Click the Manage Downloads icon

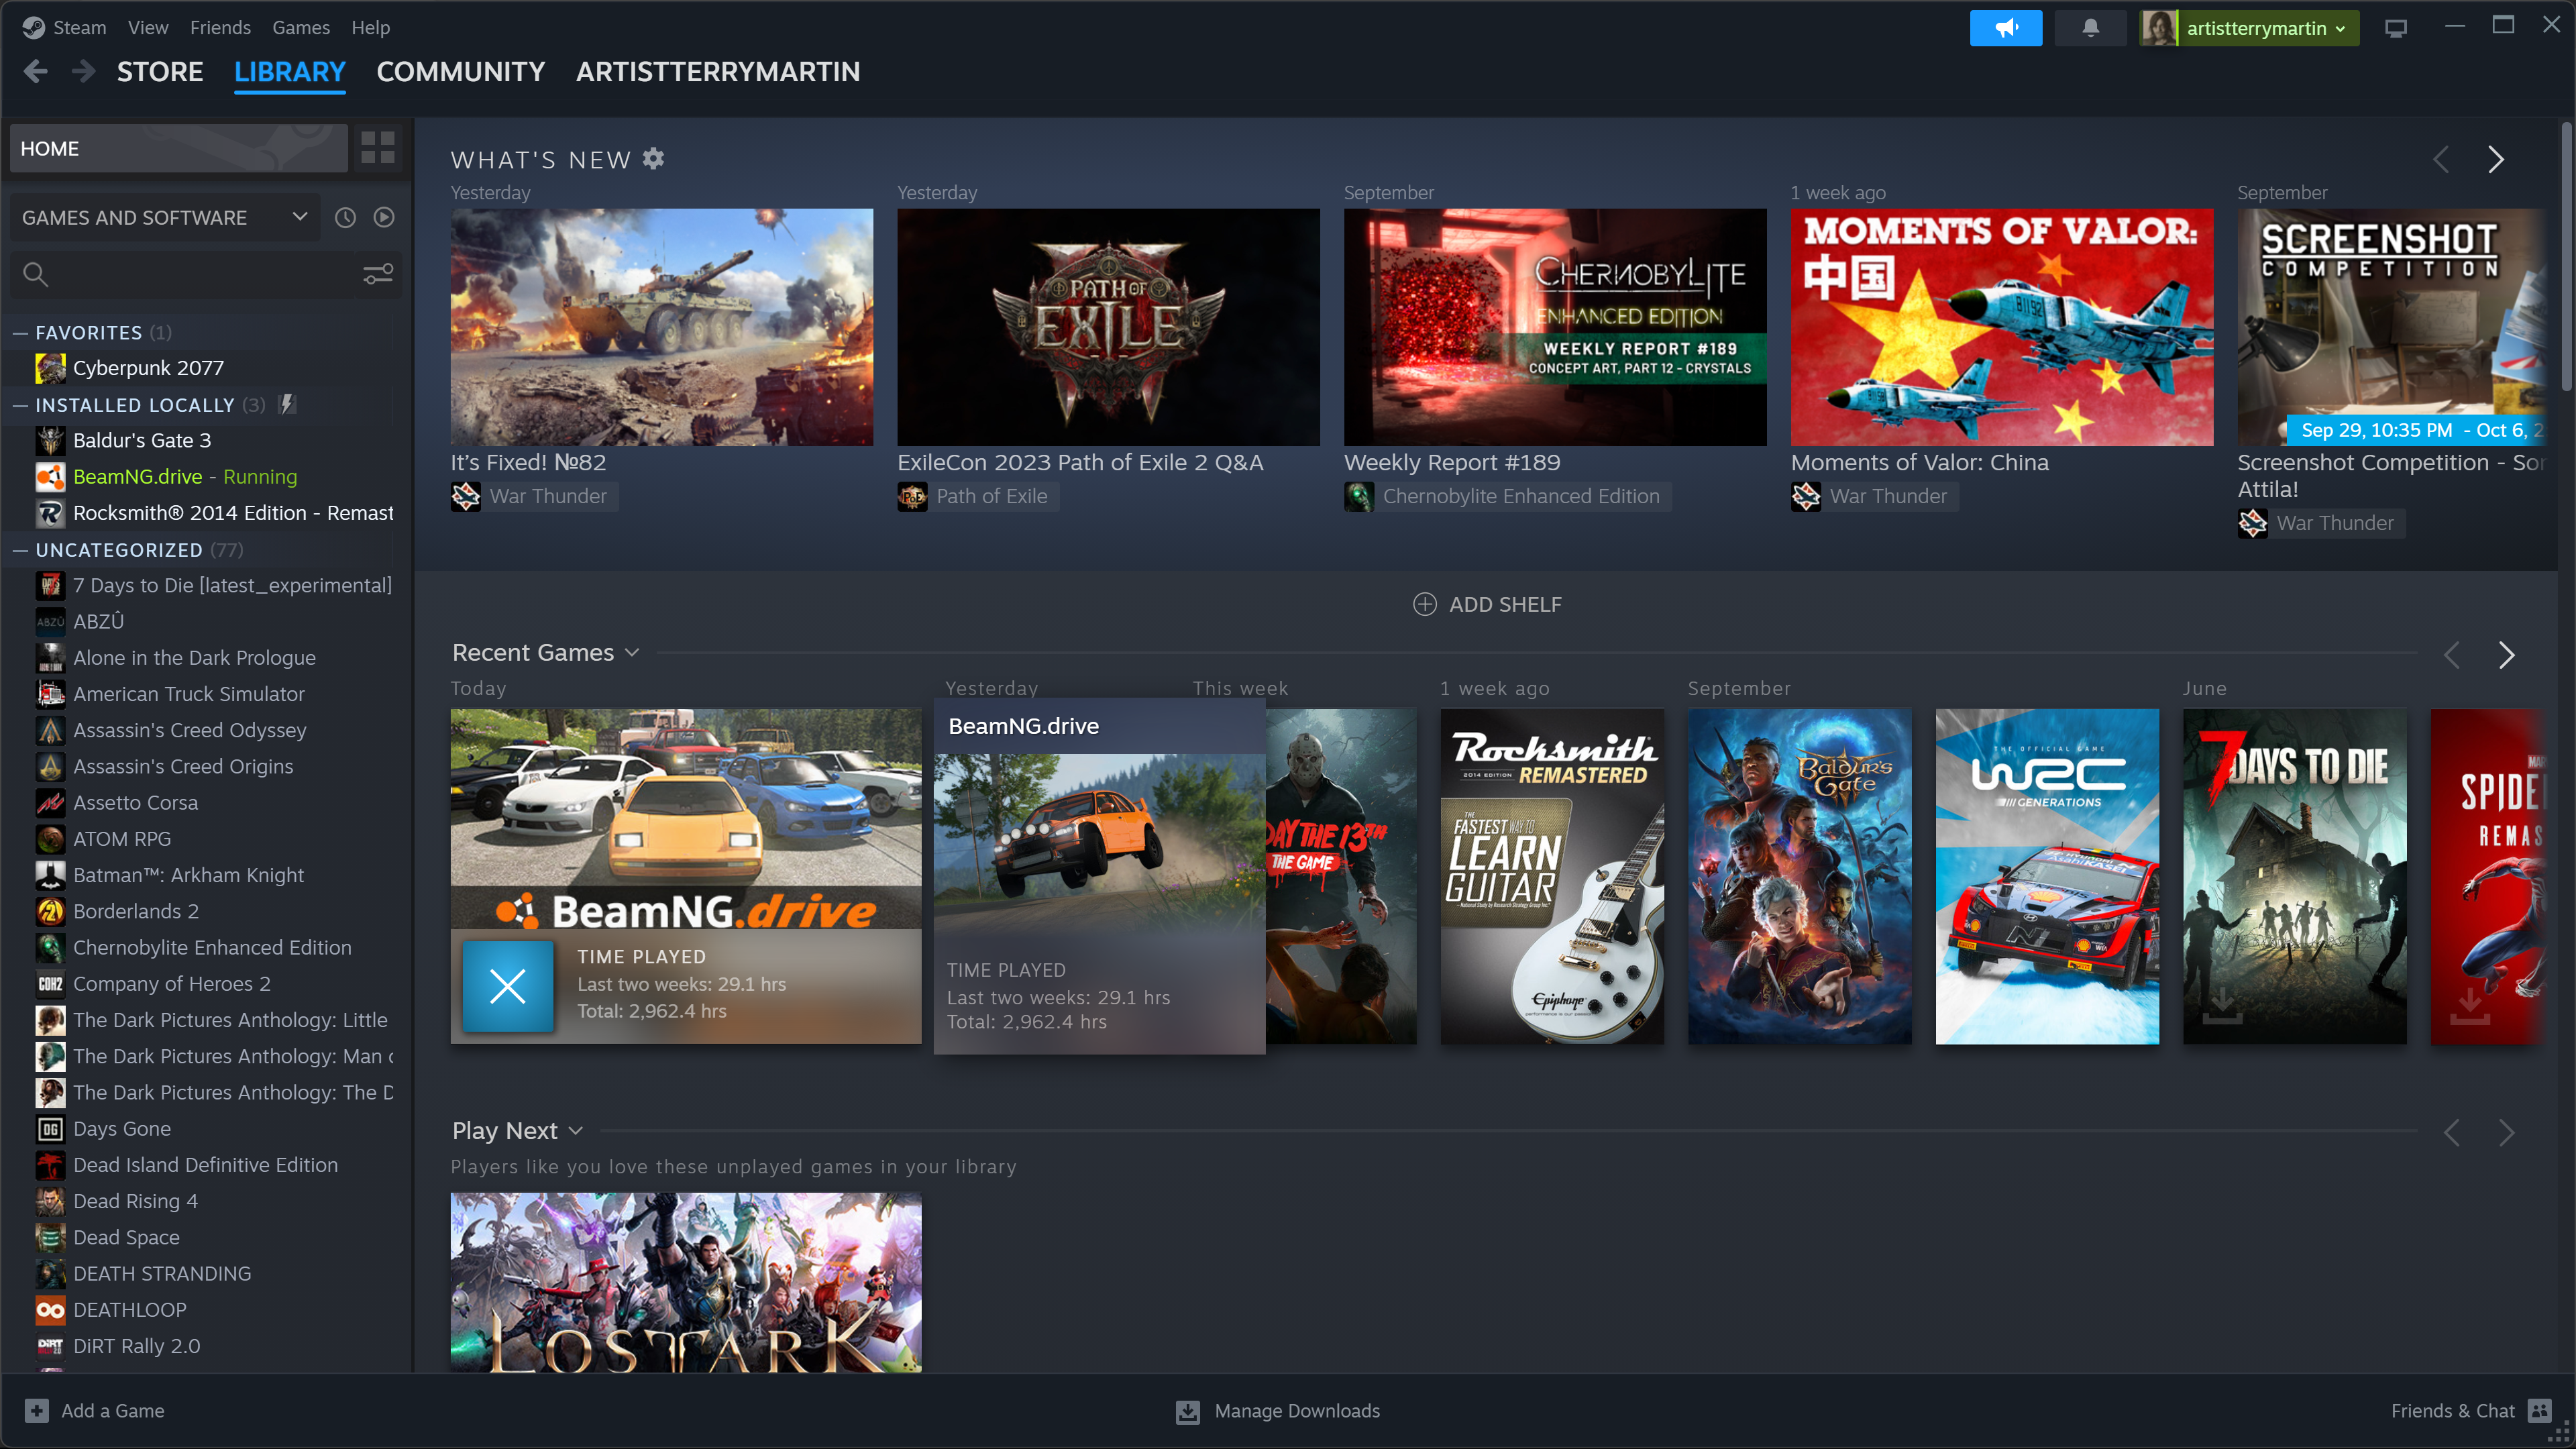[1188, 1411]
